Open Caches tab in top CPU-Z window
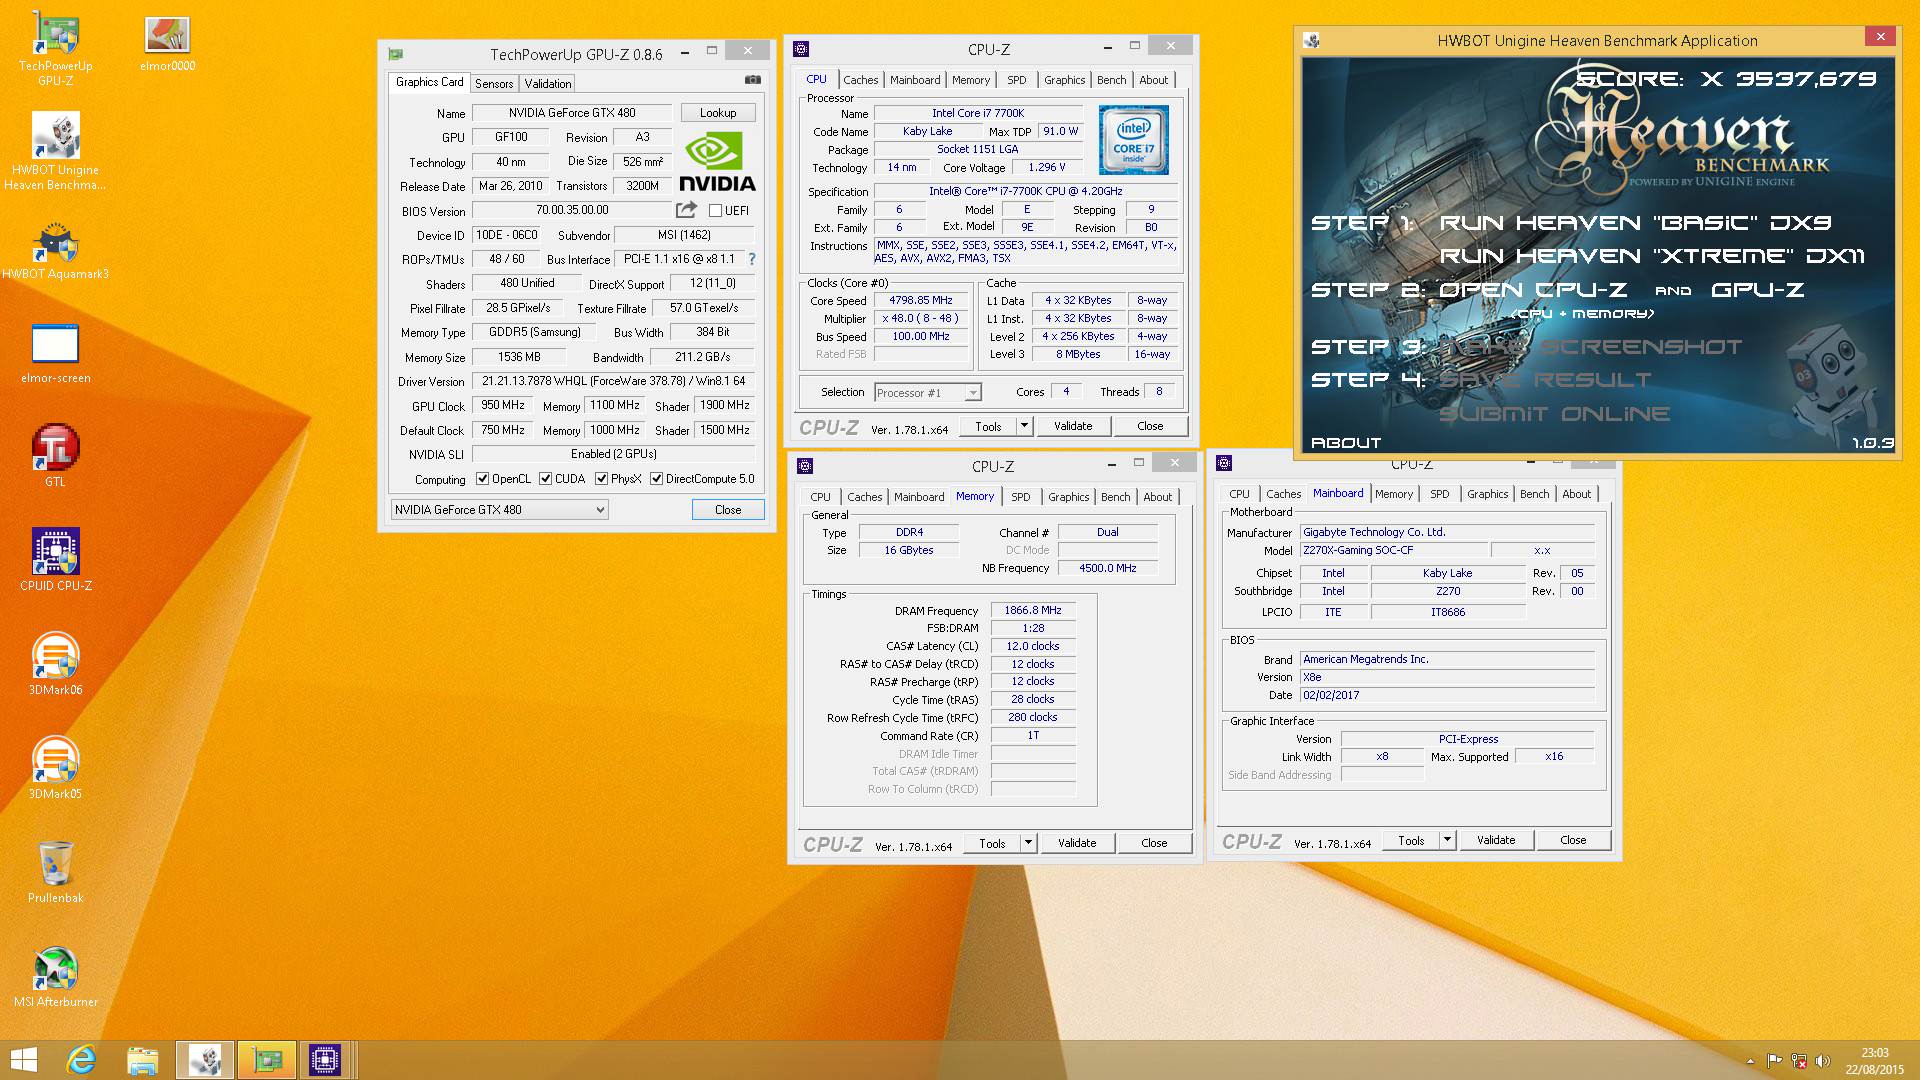Viewport: 1920px width, 1080px height. click(x=860, y=80)
